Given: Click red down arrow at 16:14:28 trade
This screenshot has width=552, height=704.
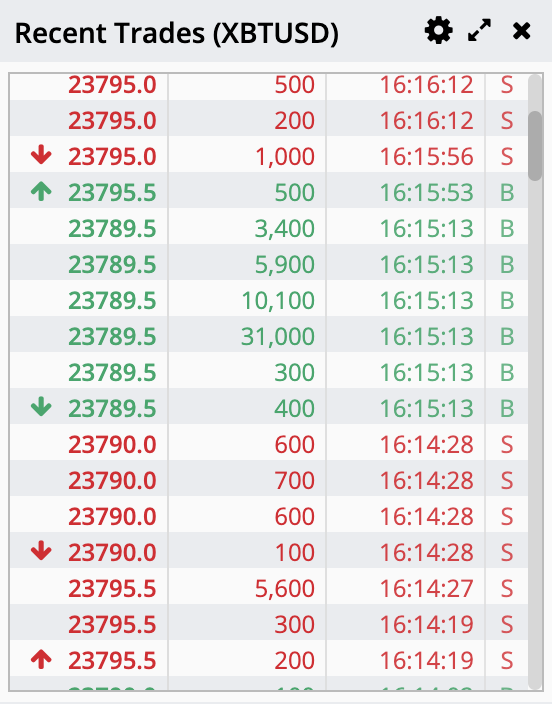Looking at the screenshot, I should click(x=41, y=551).
